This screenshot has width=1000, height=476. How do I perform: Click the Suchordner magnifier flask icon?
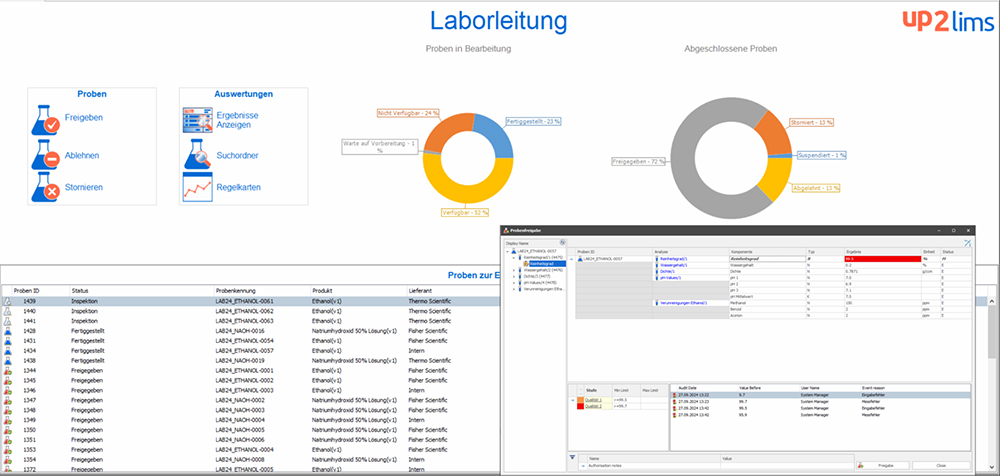[198, 154]
